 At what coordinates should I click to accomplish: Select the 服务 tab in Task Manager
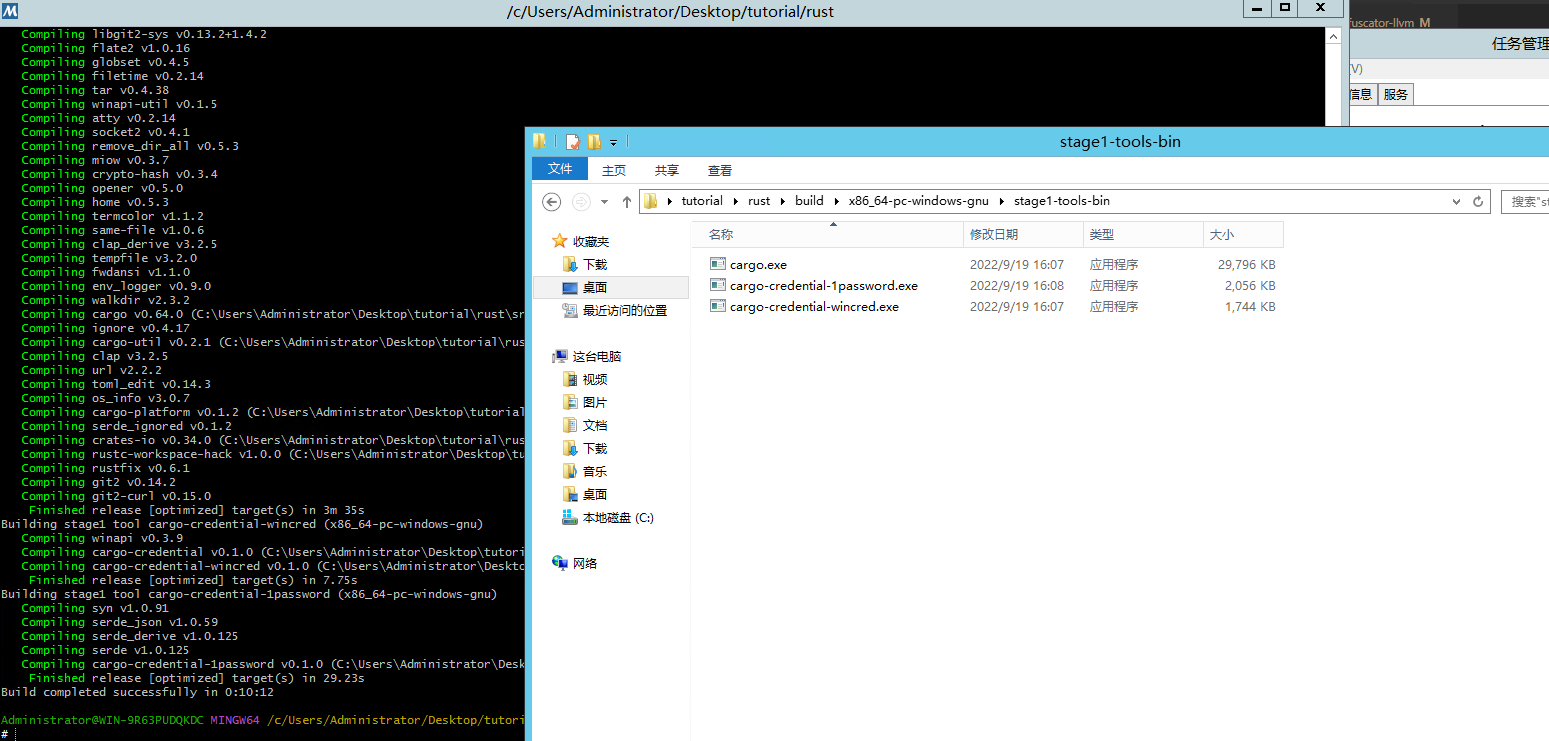point(1396,94)
